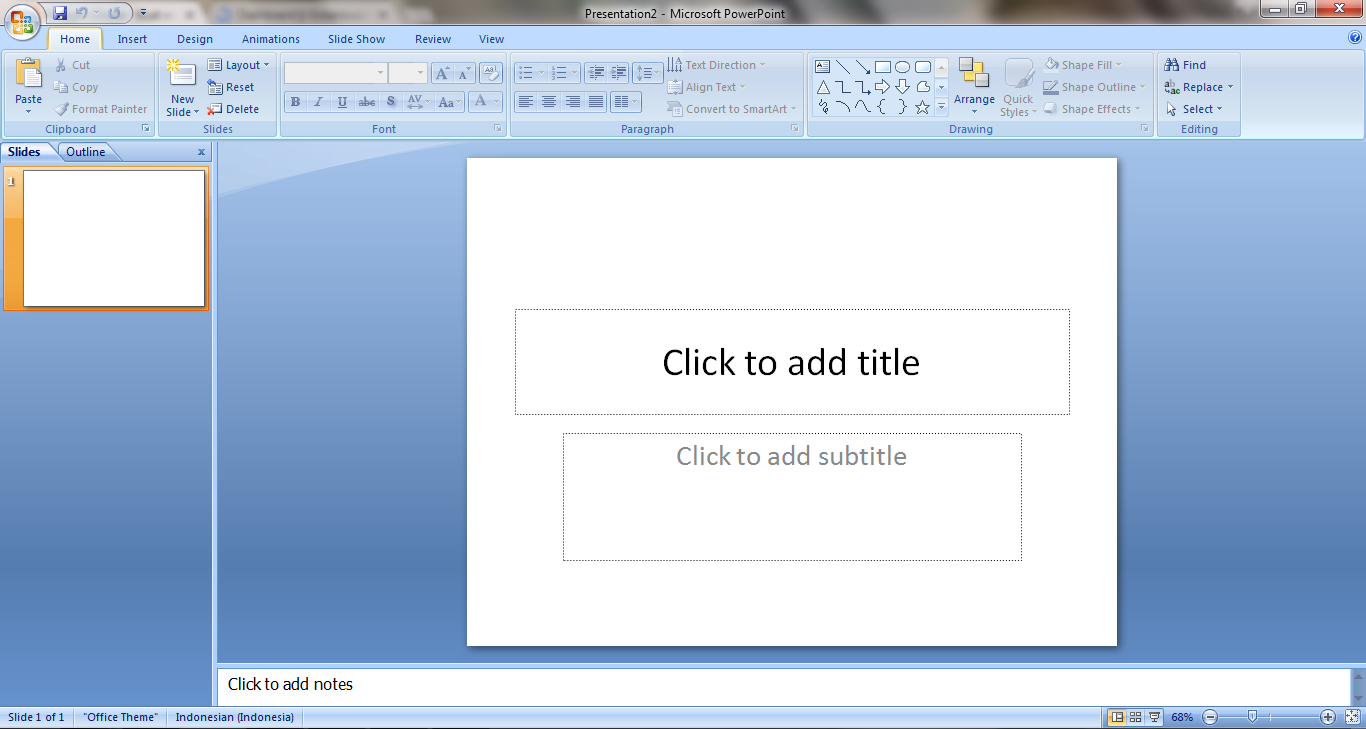Click Reset in the Slides group
The height and width of the screenshot is (729, 1366).
point(231,87)
